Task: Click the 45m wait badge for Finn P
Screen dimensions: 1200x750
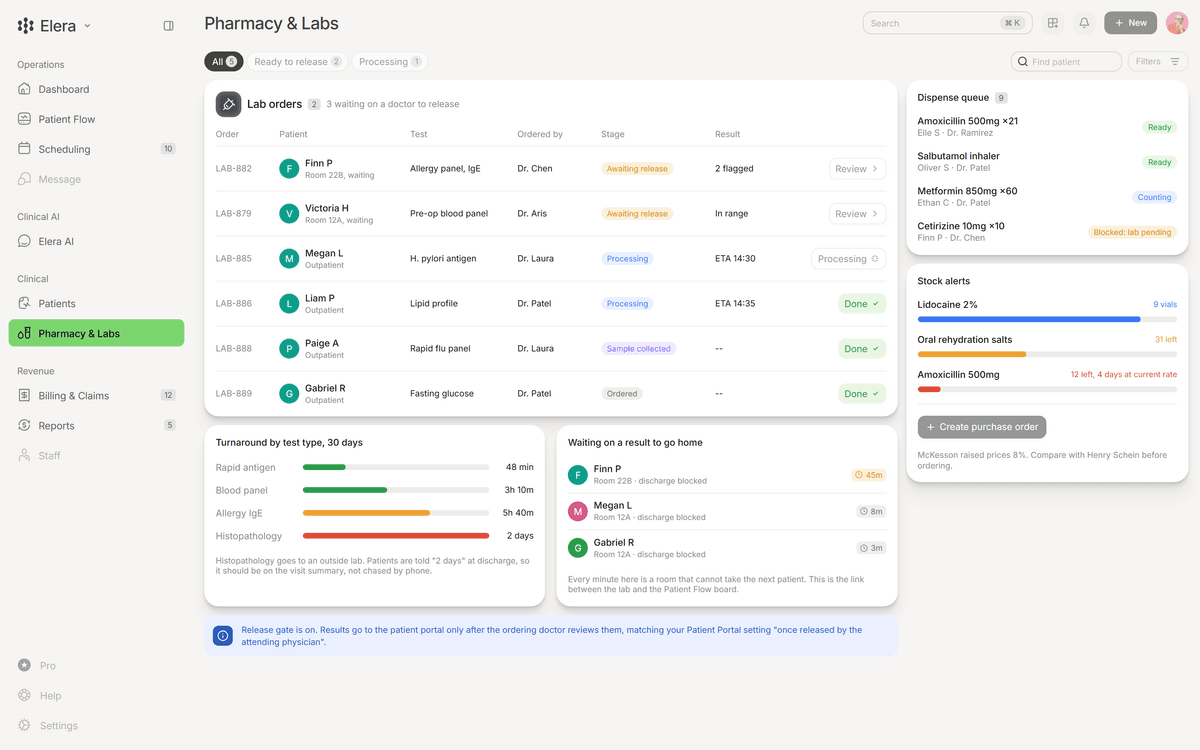Action: tap(868, 475)
